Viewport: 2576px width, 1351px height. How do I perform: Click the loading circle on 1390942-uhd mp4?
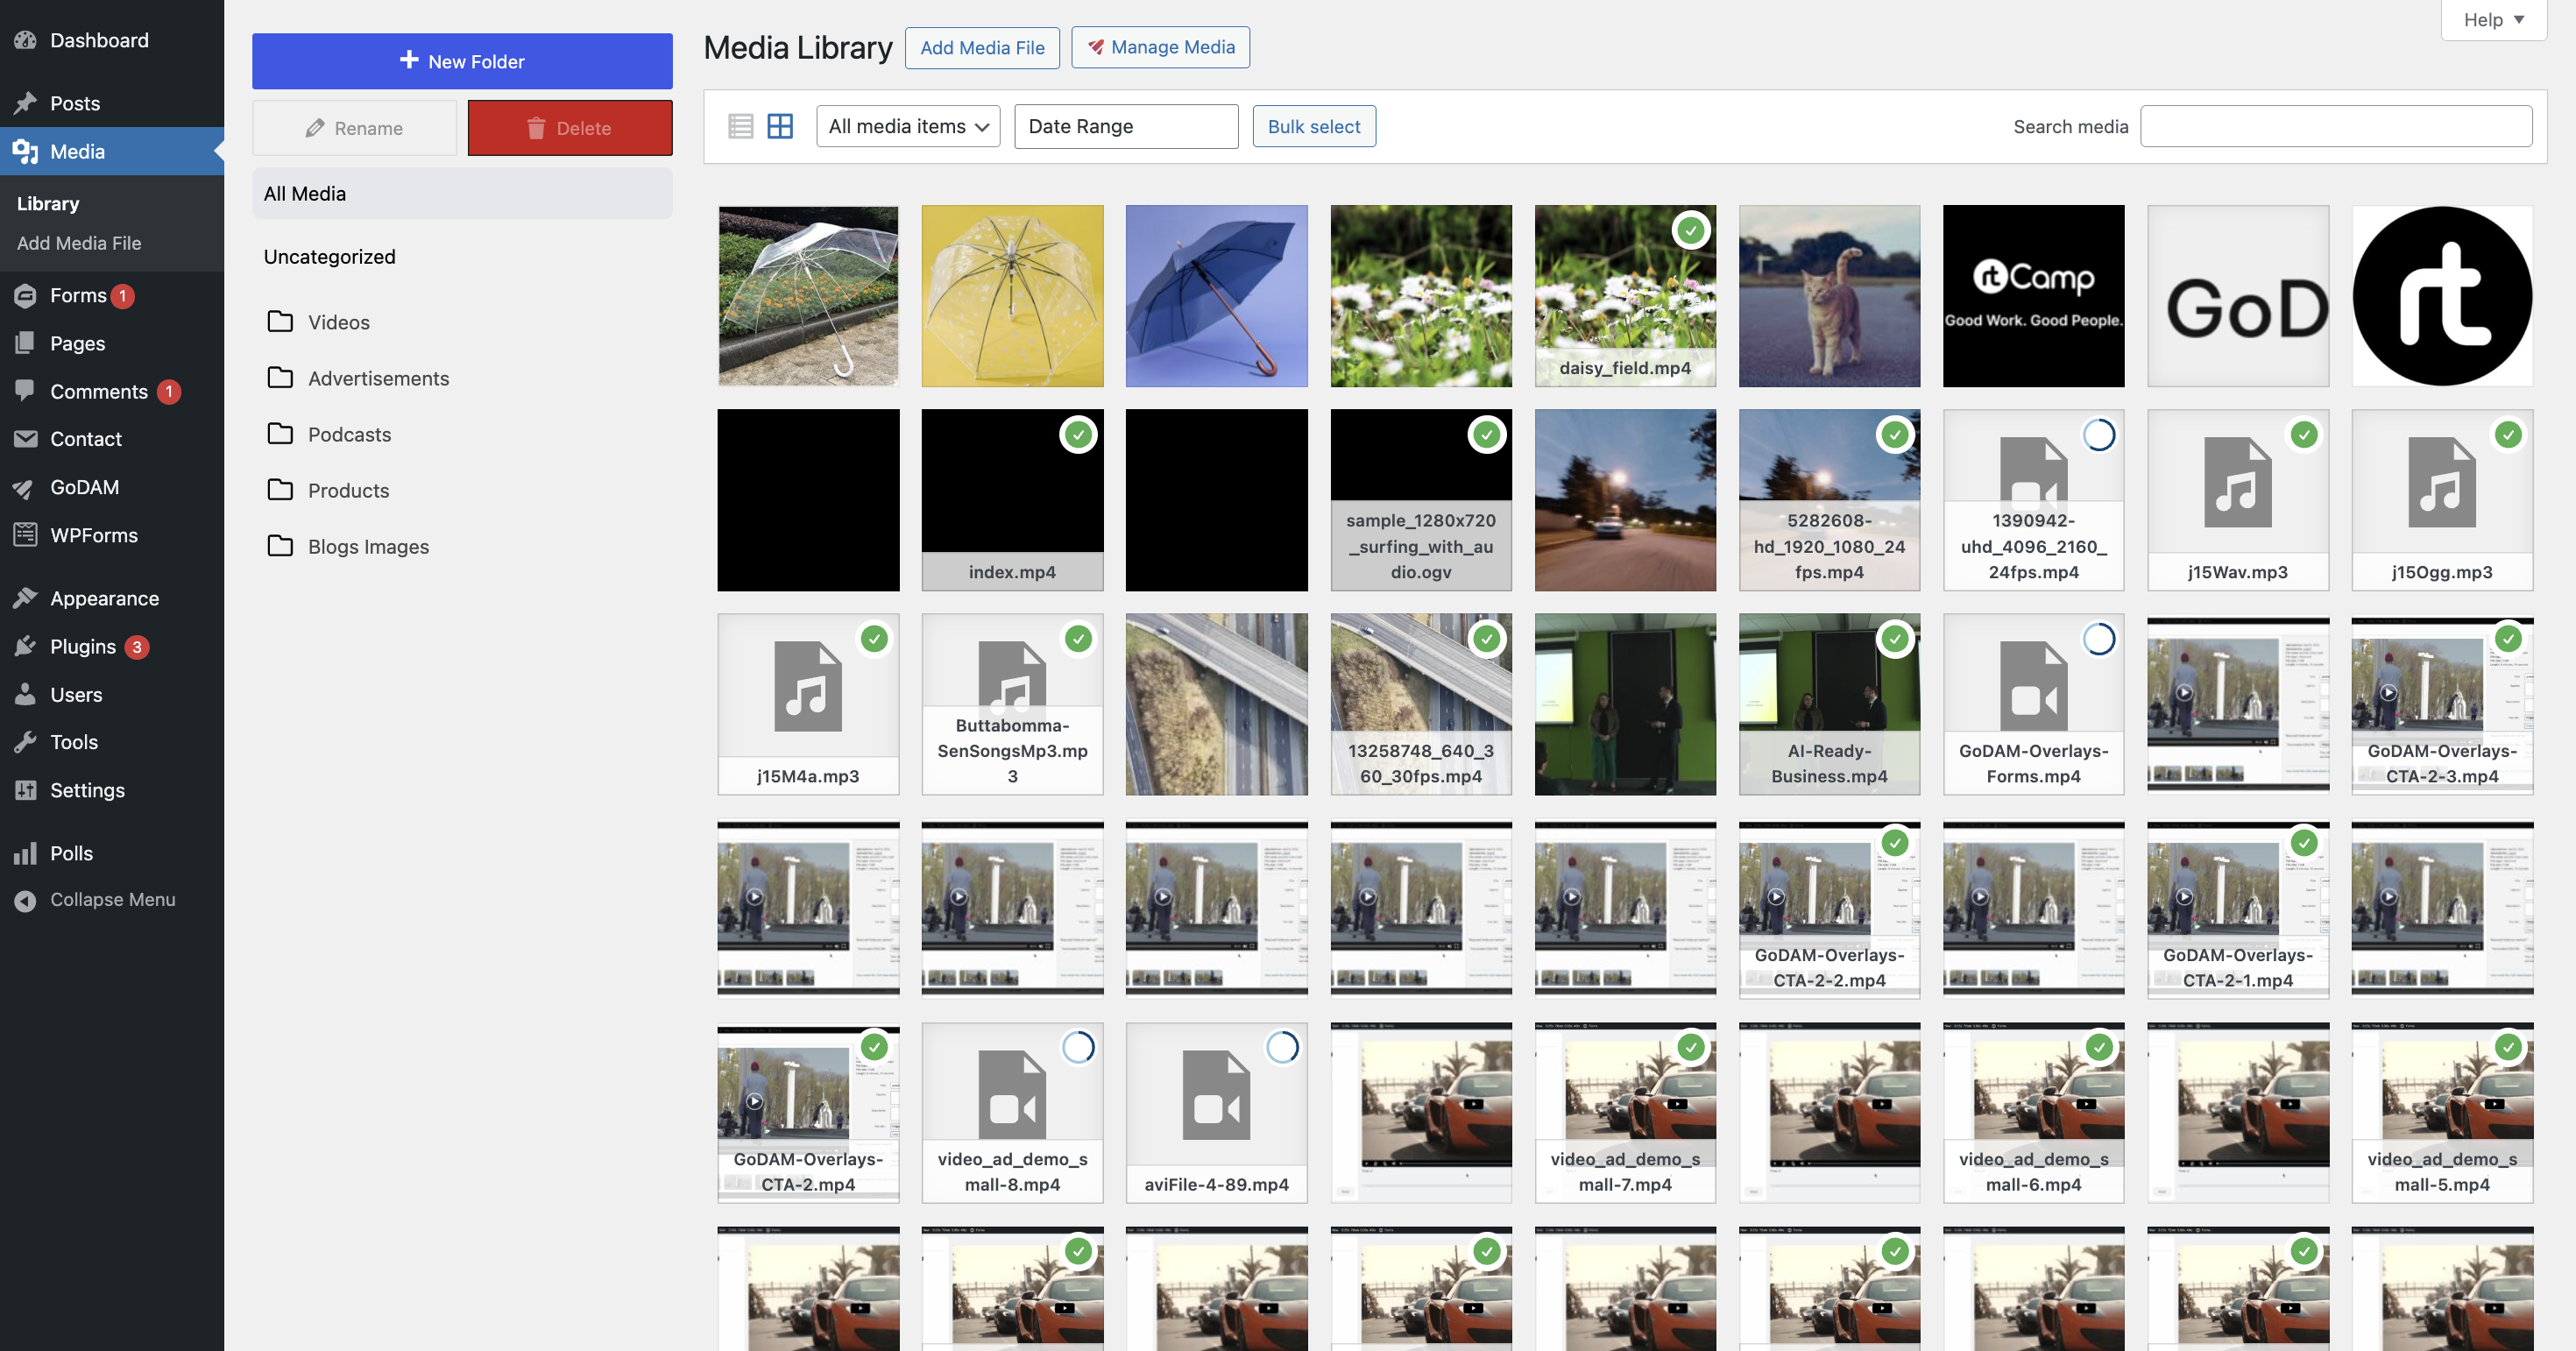tap(2099, 435)
